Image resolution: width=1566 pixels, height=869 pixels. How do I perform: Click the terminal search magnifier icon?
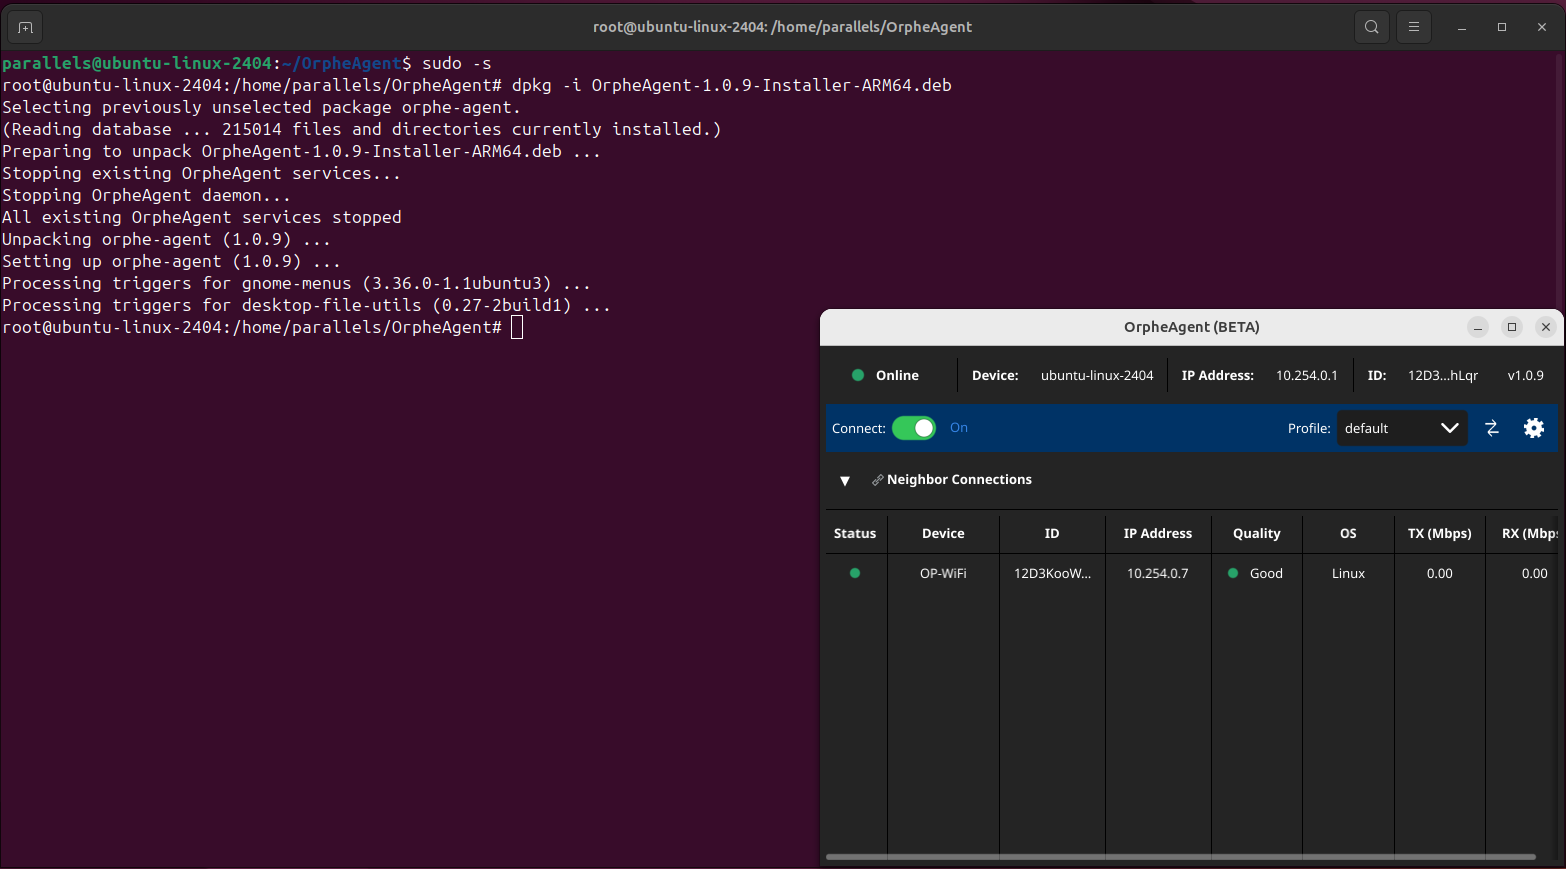pyautogui.click(x=1371, y=27)
